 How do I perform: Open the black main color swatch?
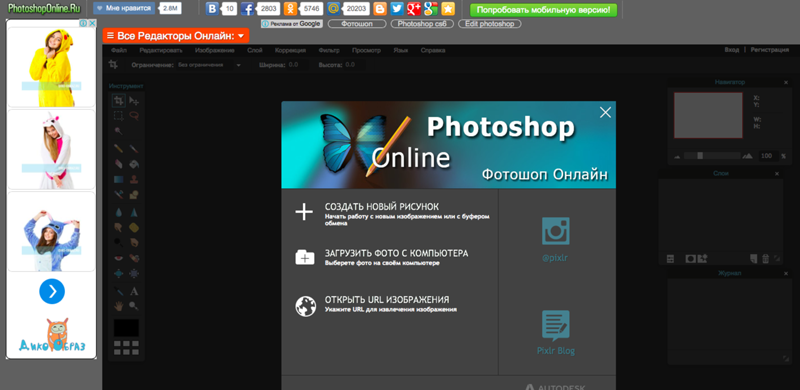(x=127, y=328)
